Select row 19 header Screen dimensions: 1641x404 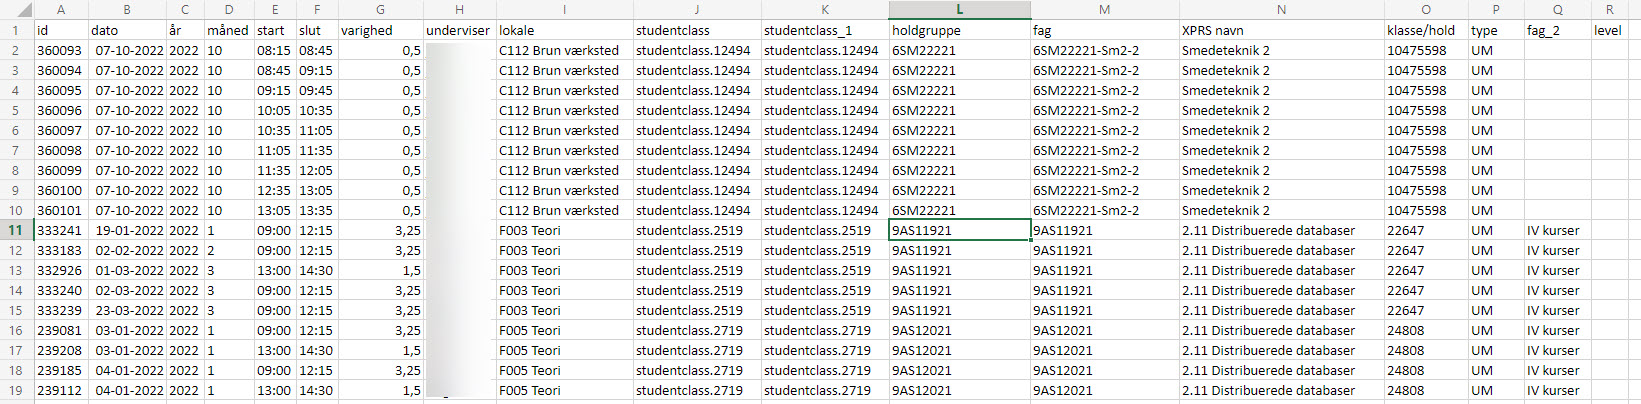tap(15, 390)
